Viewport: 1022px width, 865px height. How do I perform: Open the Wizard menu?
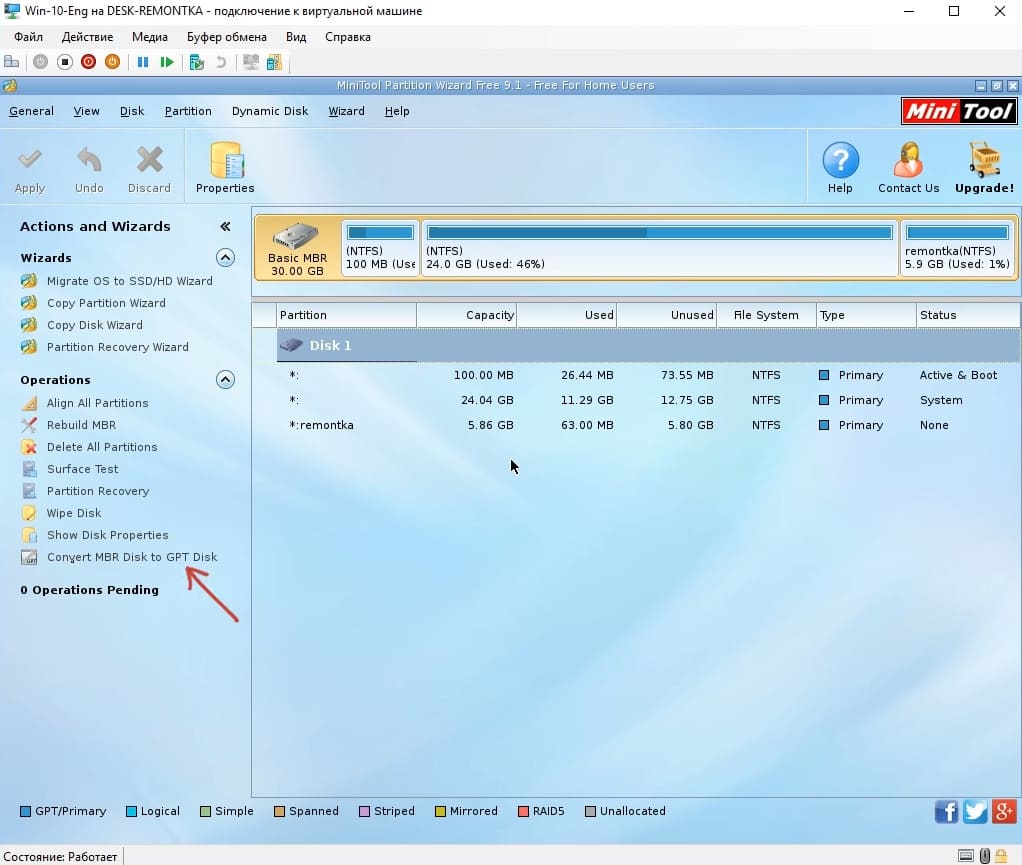(346, 111)
